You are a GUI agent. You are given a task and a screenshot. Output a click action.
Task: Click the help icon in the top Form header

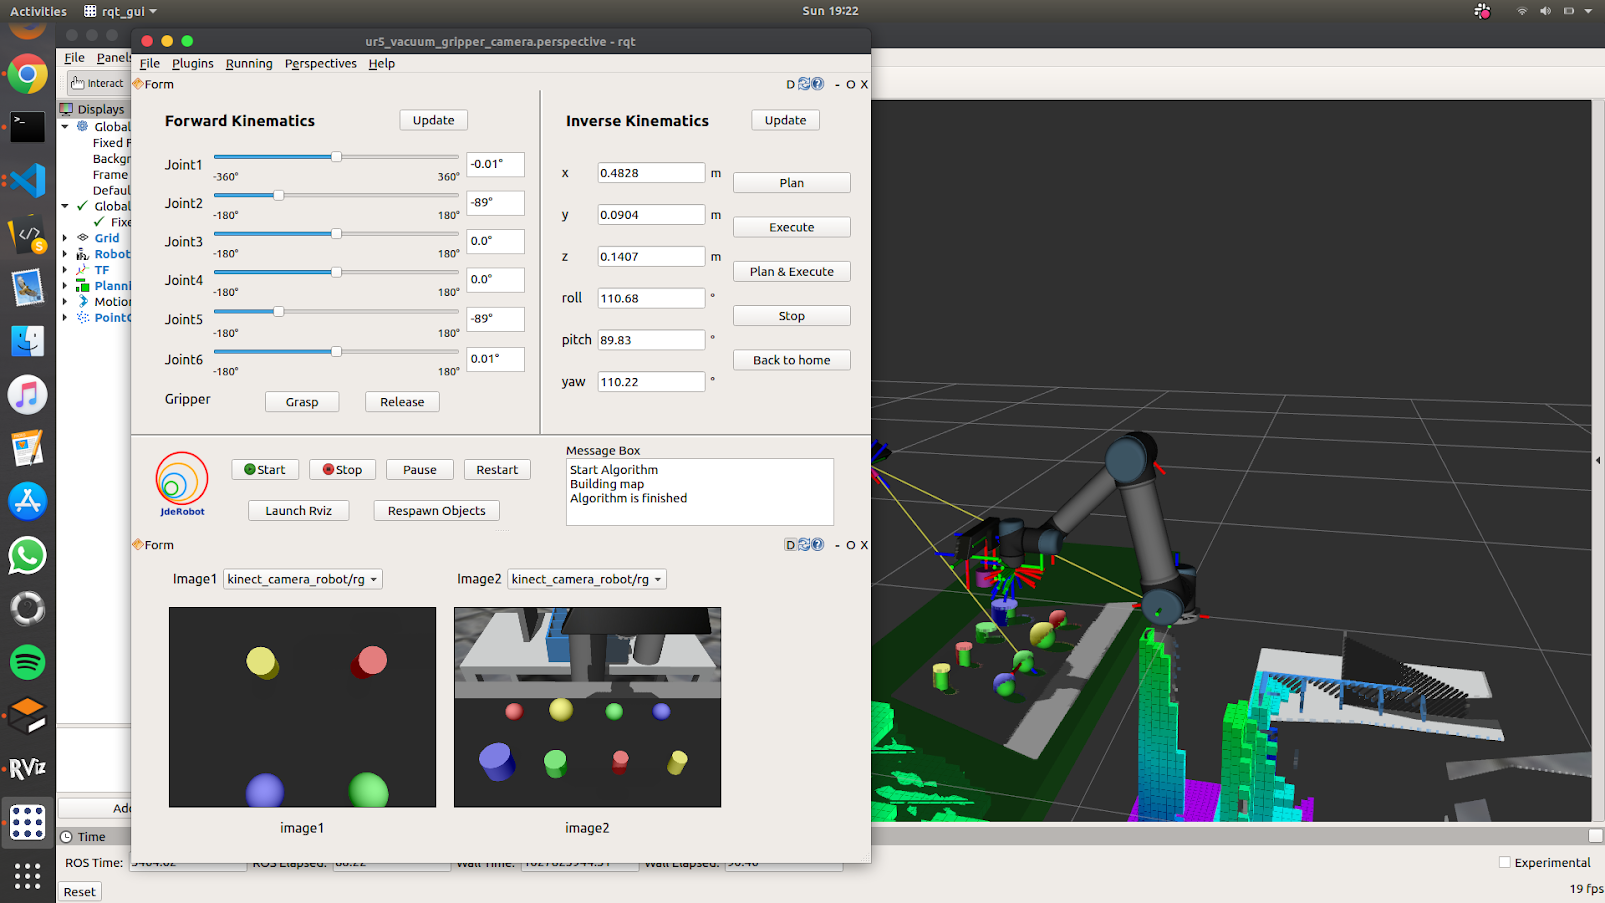pyautogui.click(x=817, y=84)
